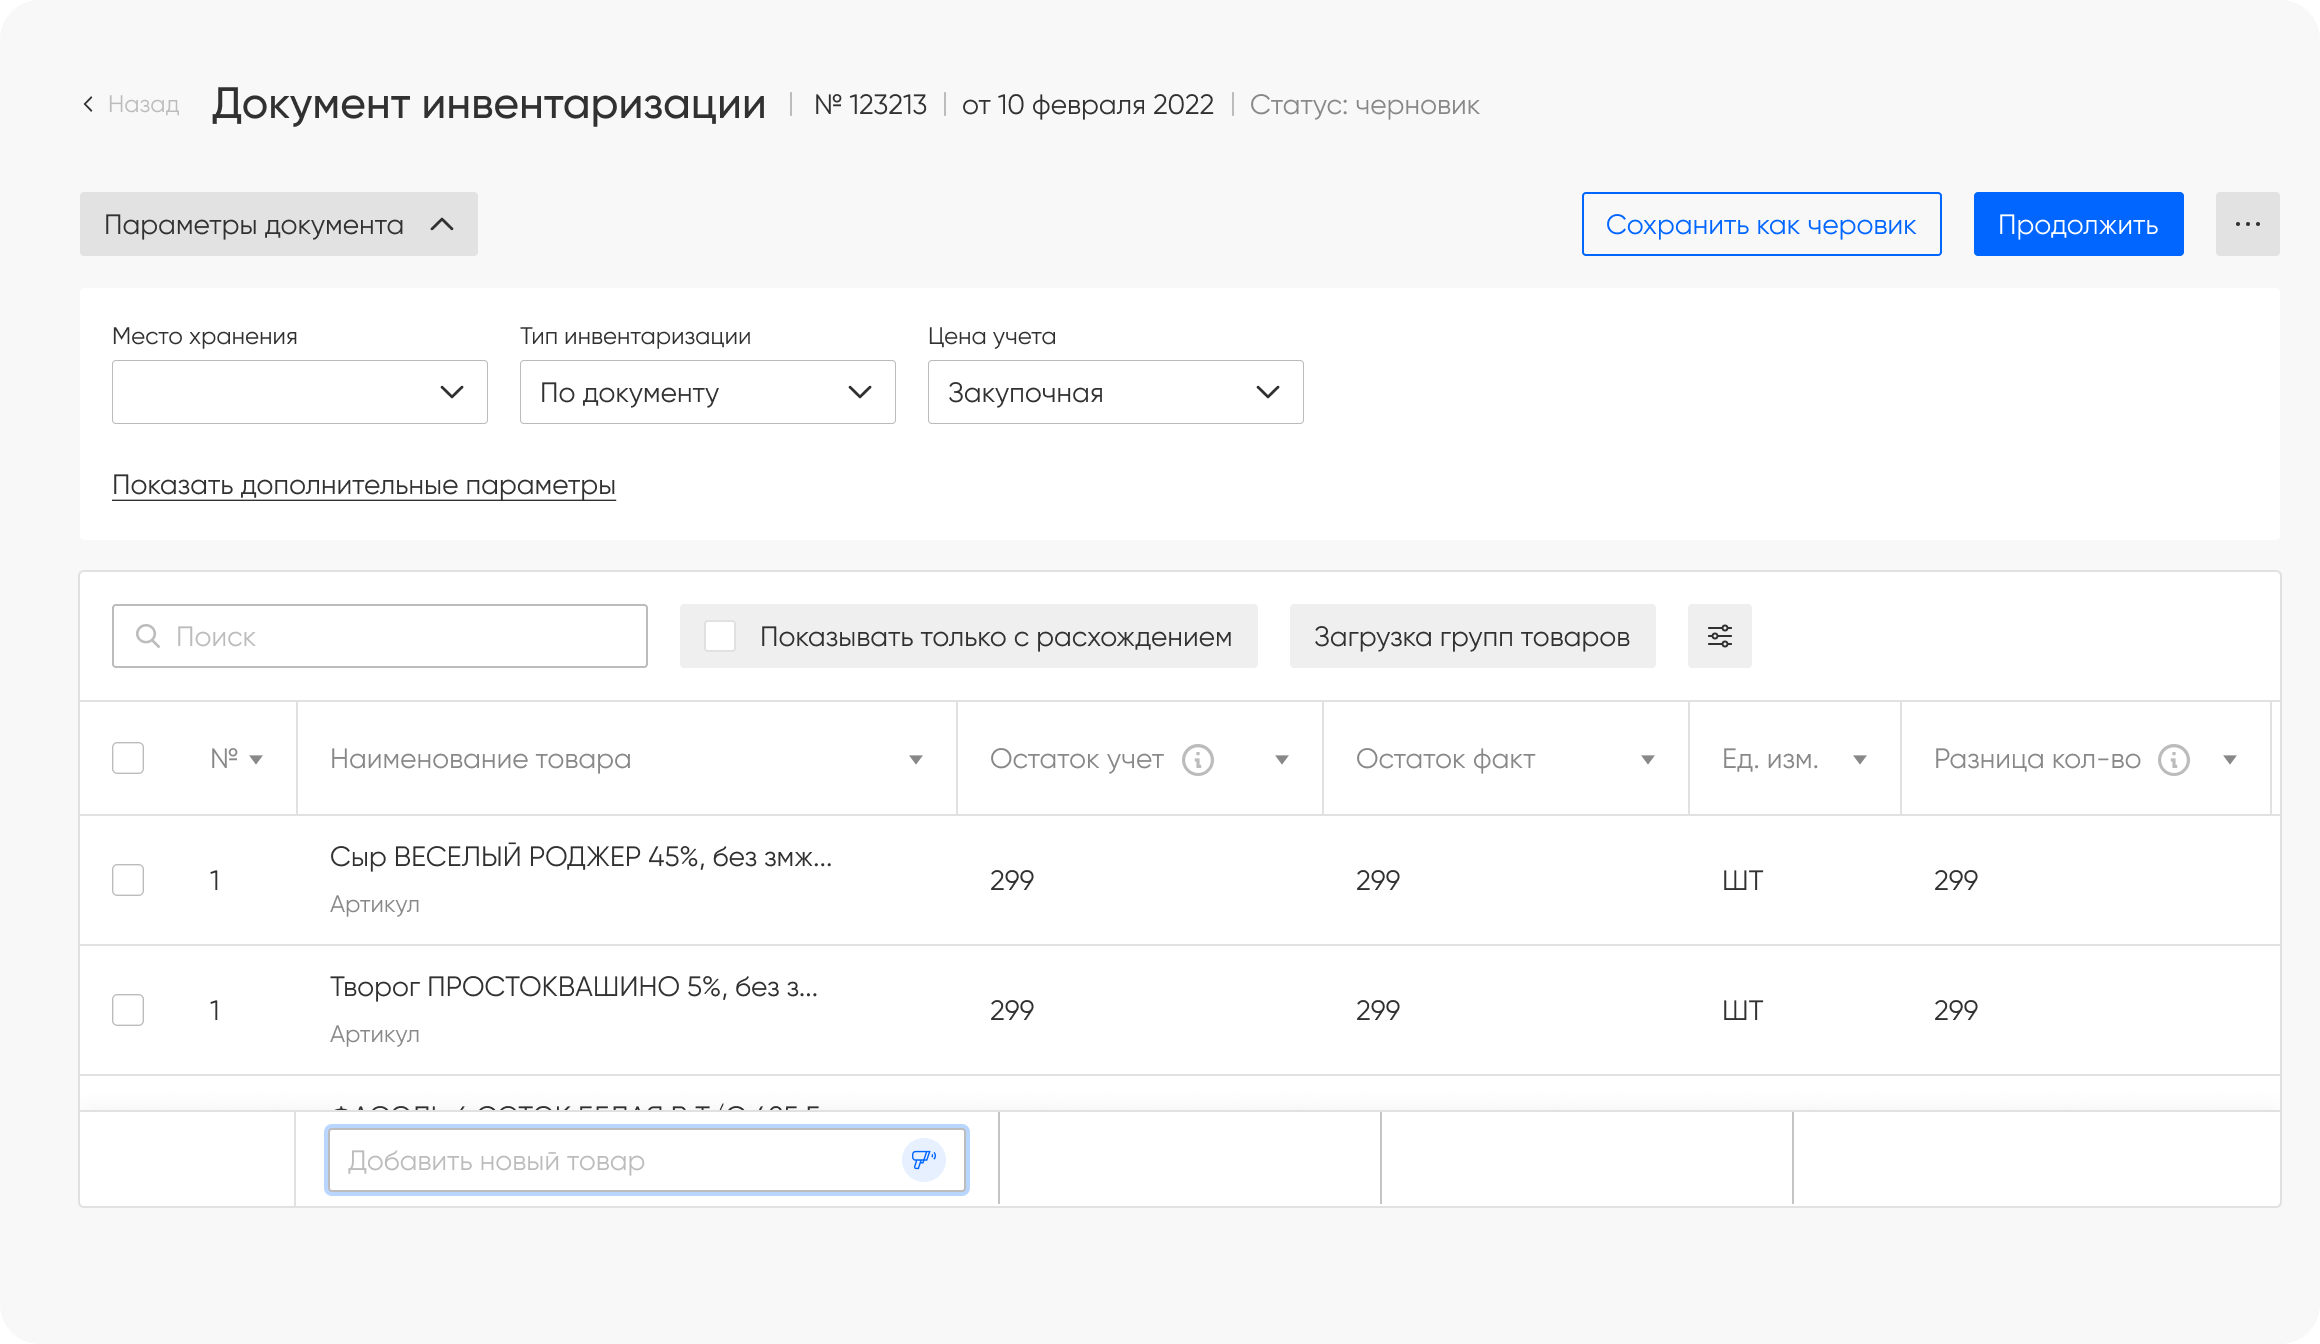Open Остаток учет column sort arrow

(1282, 760)
